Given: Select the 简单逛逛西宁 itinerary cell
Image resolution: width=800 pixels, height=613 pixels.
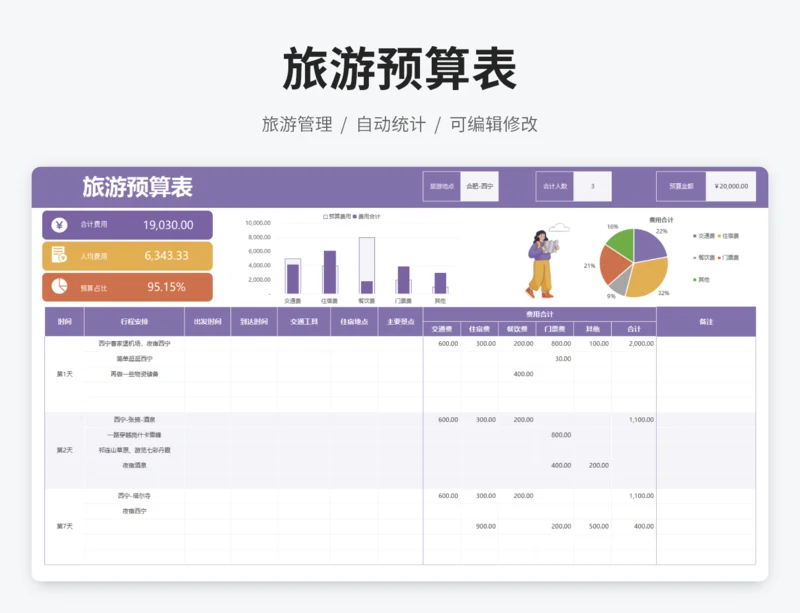Looking at the screenshot, I should click(x=134, y=359).
